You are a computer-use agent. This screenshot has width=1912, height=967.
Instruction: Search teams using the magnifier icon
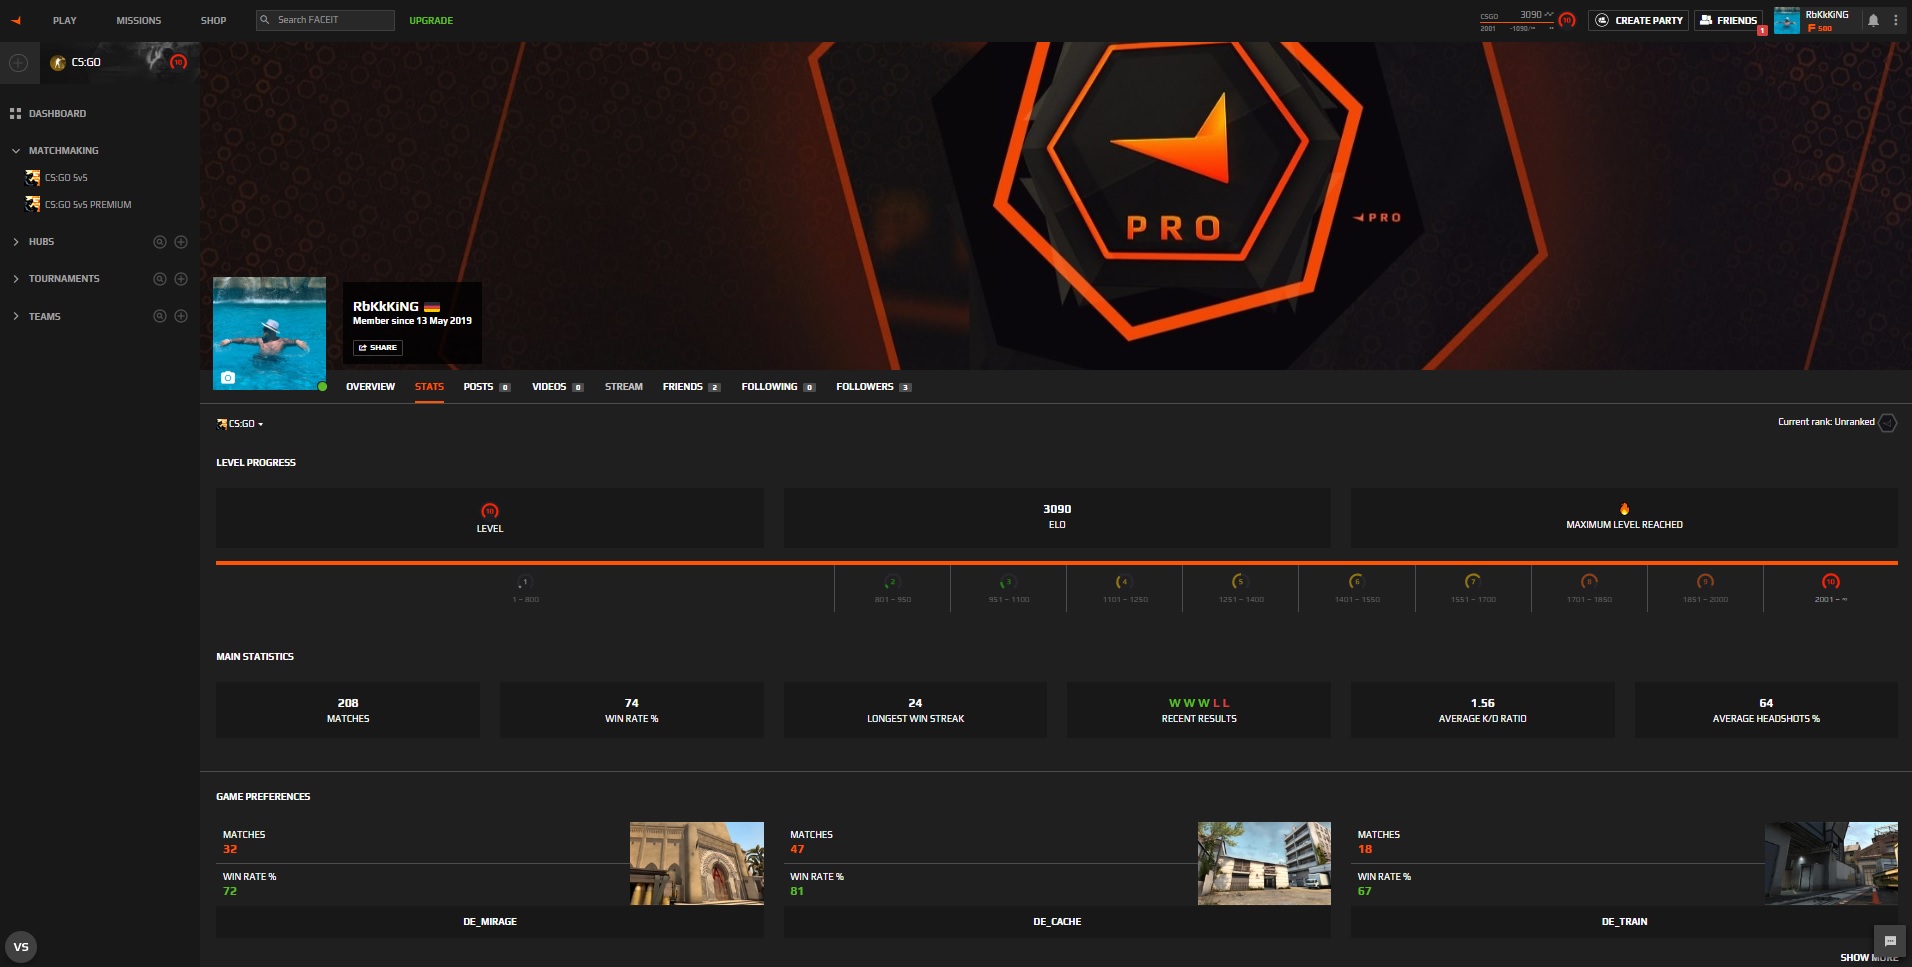159,316
